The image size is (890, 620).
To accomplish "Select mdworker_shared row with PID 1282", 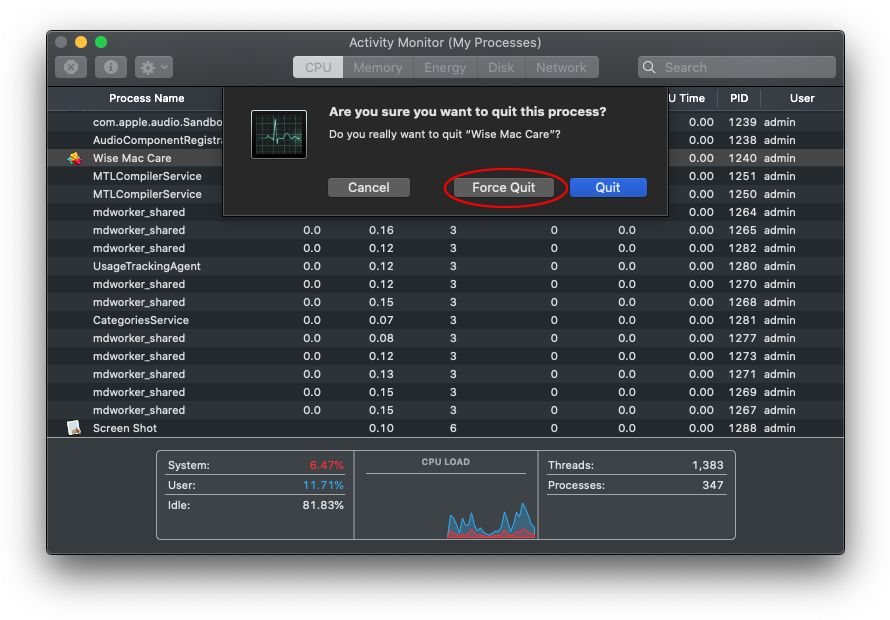I will pyautogui.click(x=446, y=248).
